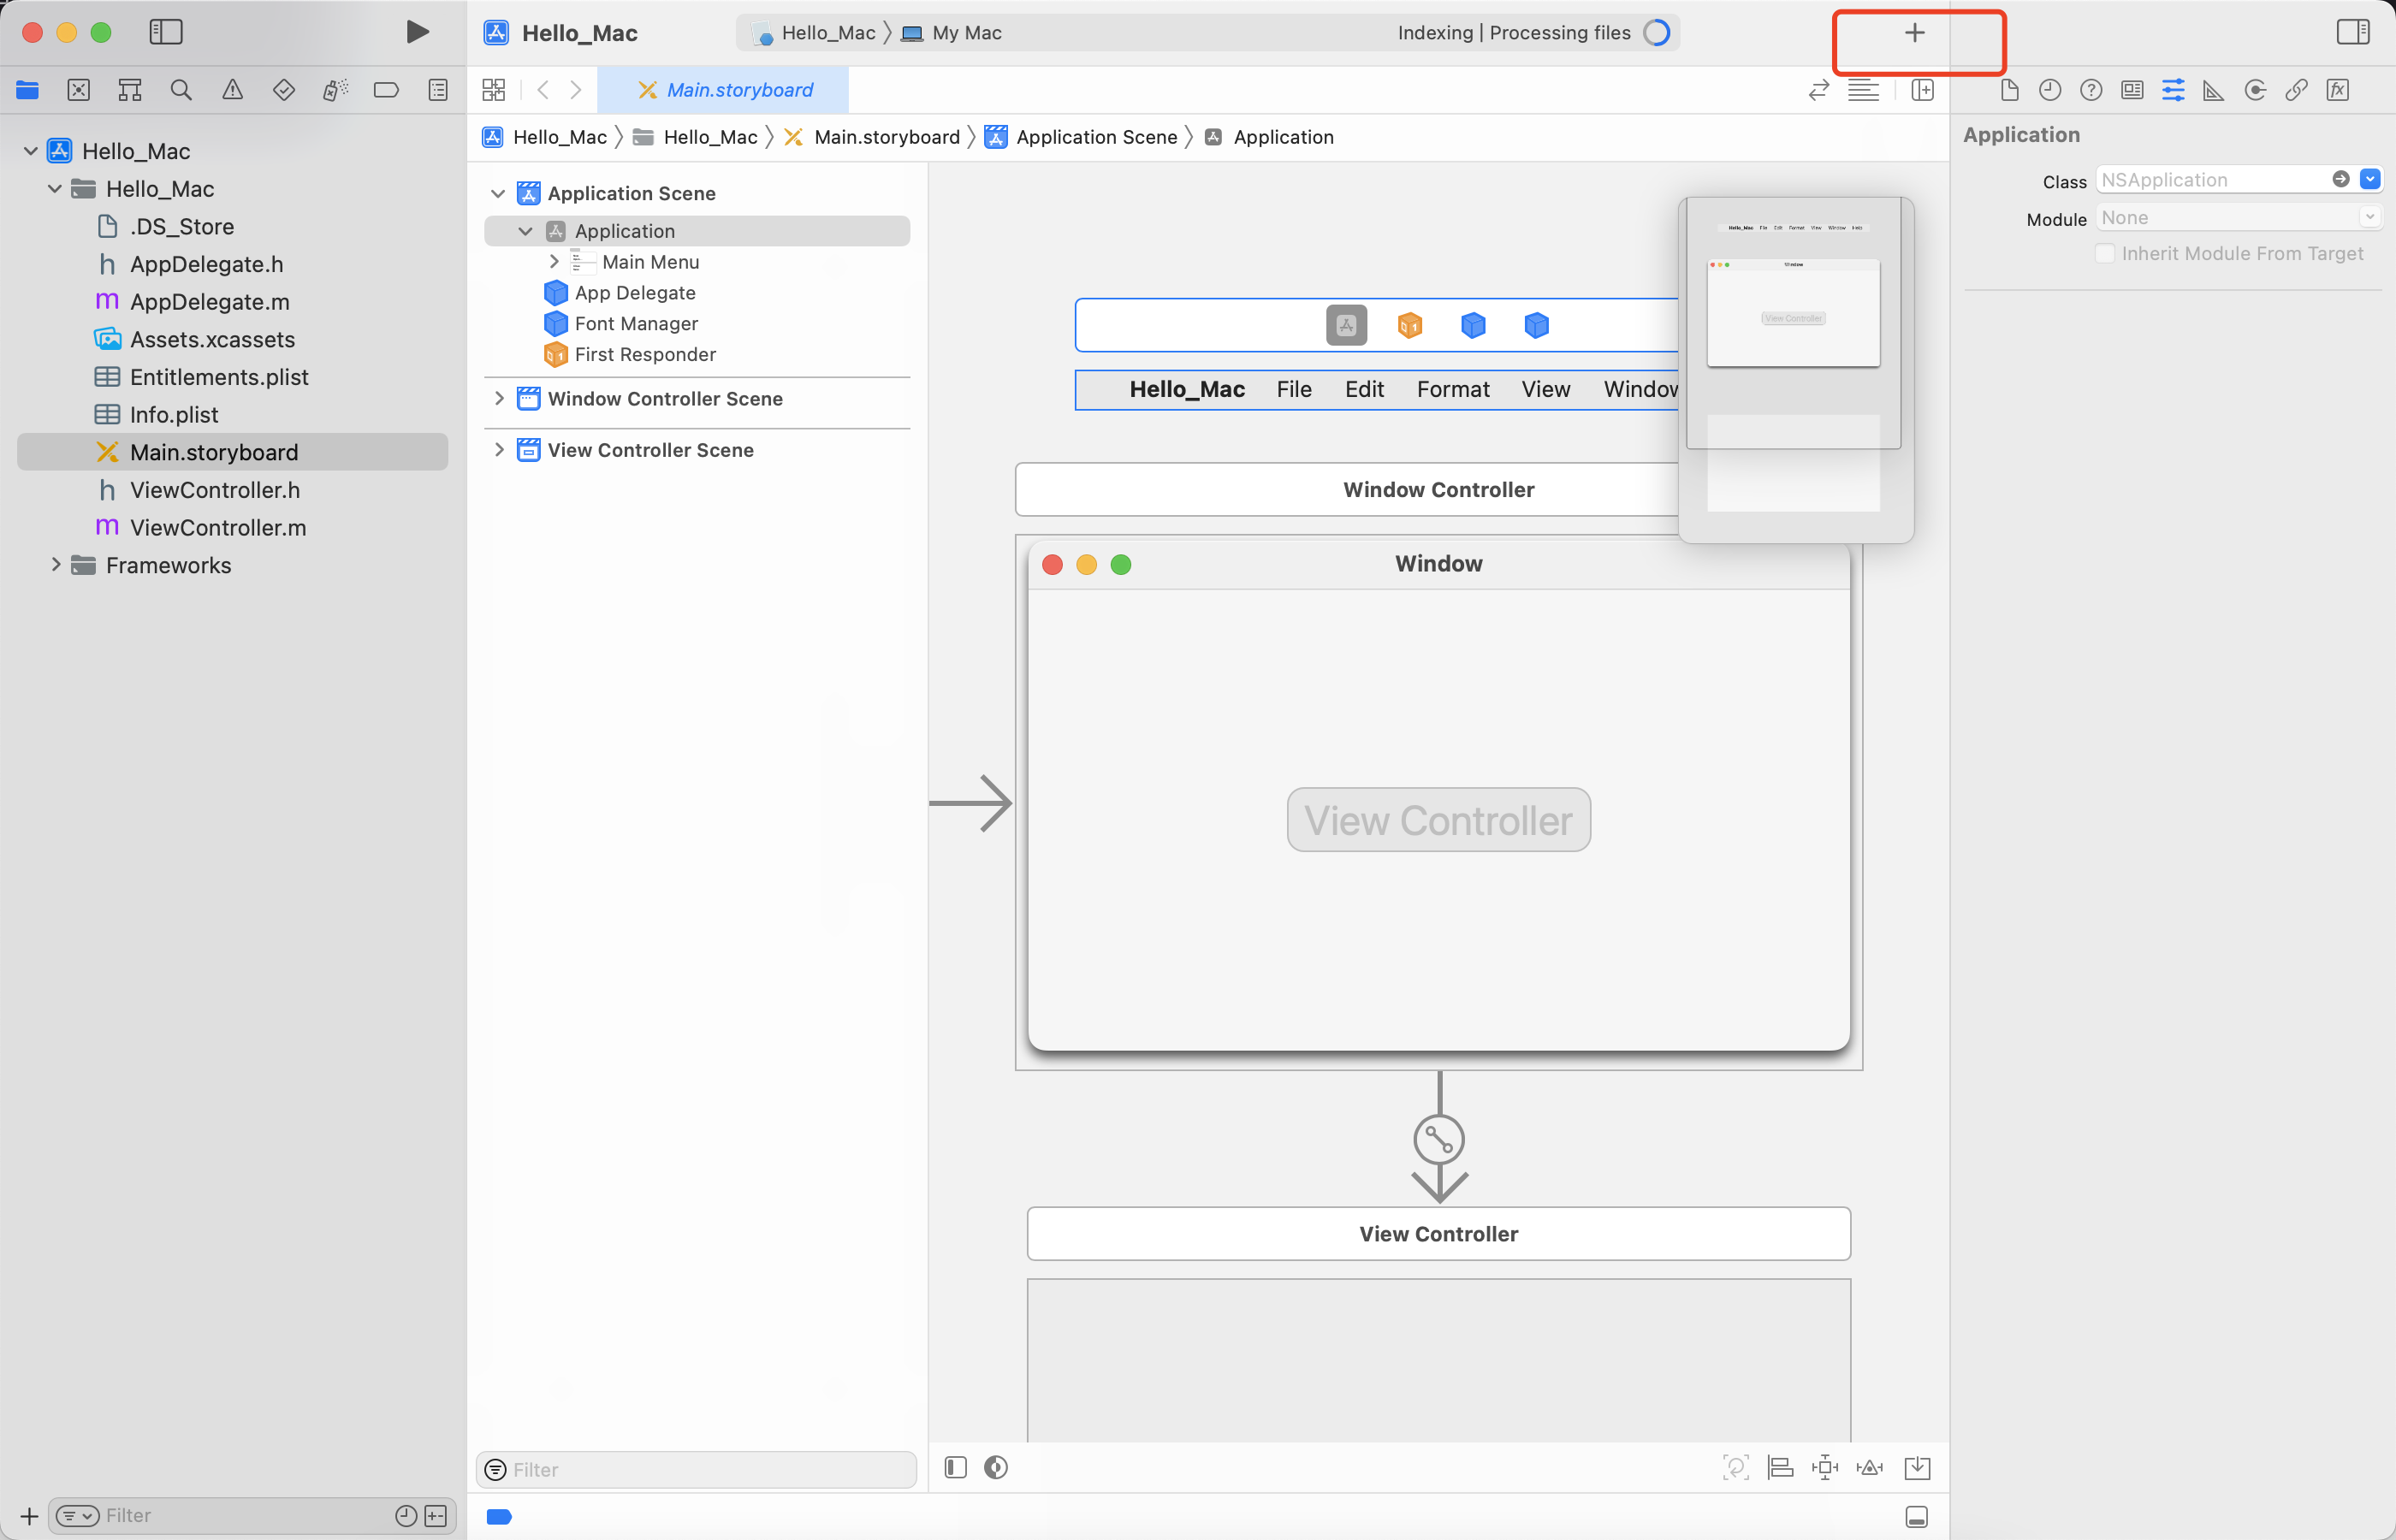The width and height of the screenshot is (2396, 1540).
Task: Expand the Frameworks folder
Action: (56, 565)
